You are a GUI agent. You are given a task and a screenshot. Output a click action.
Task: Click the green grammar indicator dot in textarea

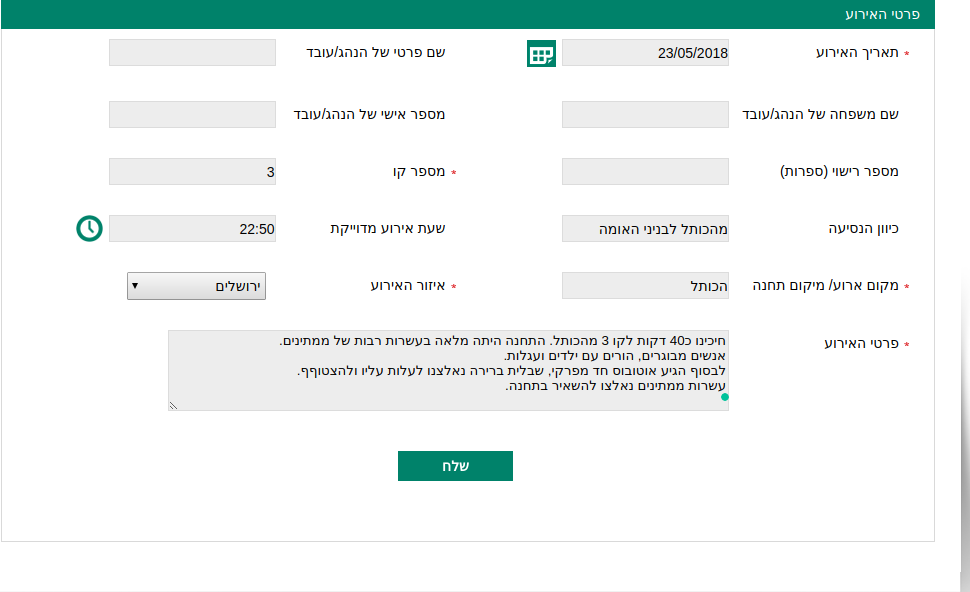coord(725,397)
